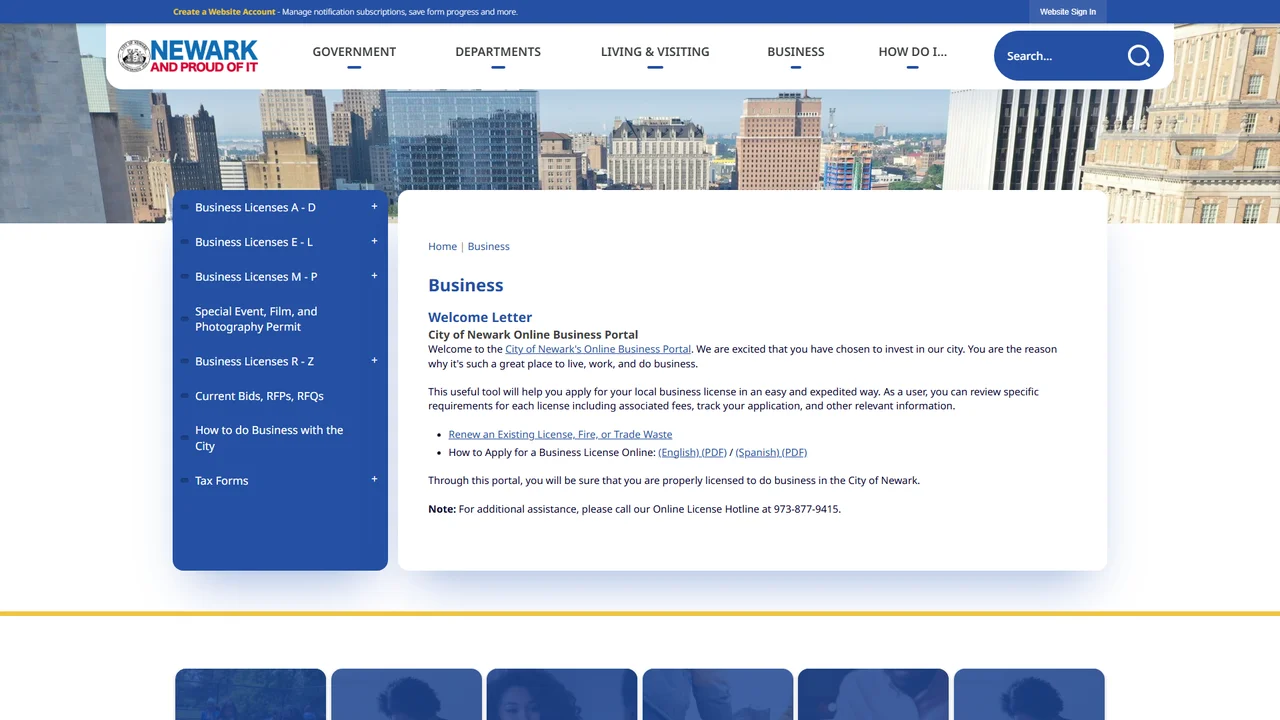The width and height of the screenshot is (1280, 720).
Task: Expand Business Licenses E - L submenu
Action: (x=374, y=241)
